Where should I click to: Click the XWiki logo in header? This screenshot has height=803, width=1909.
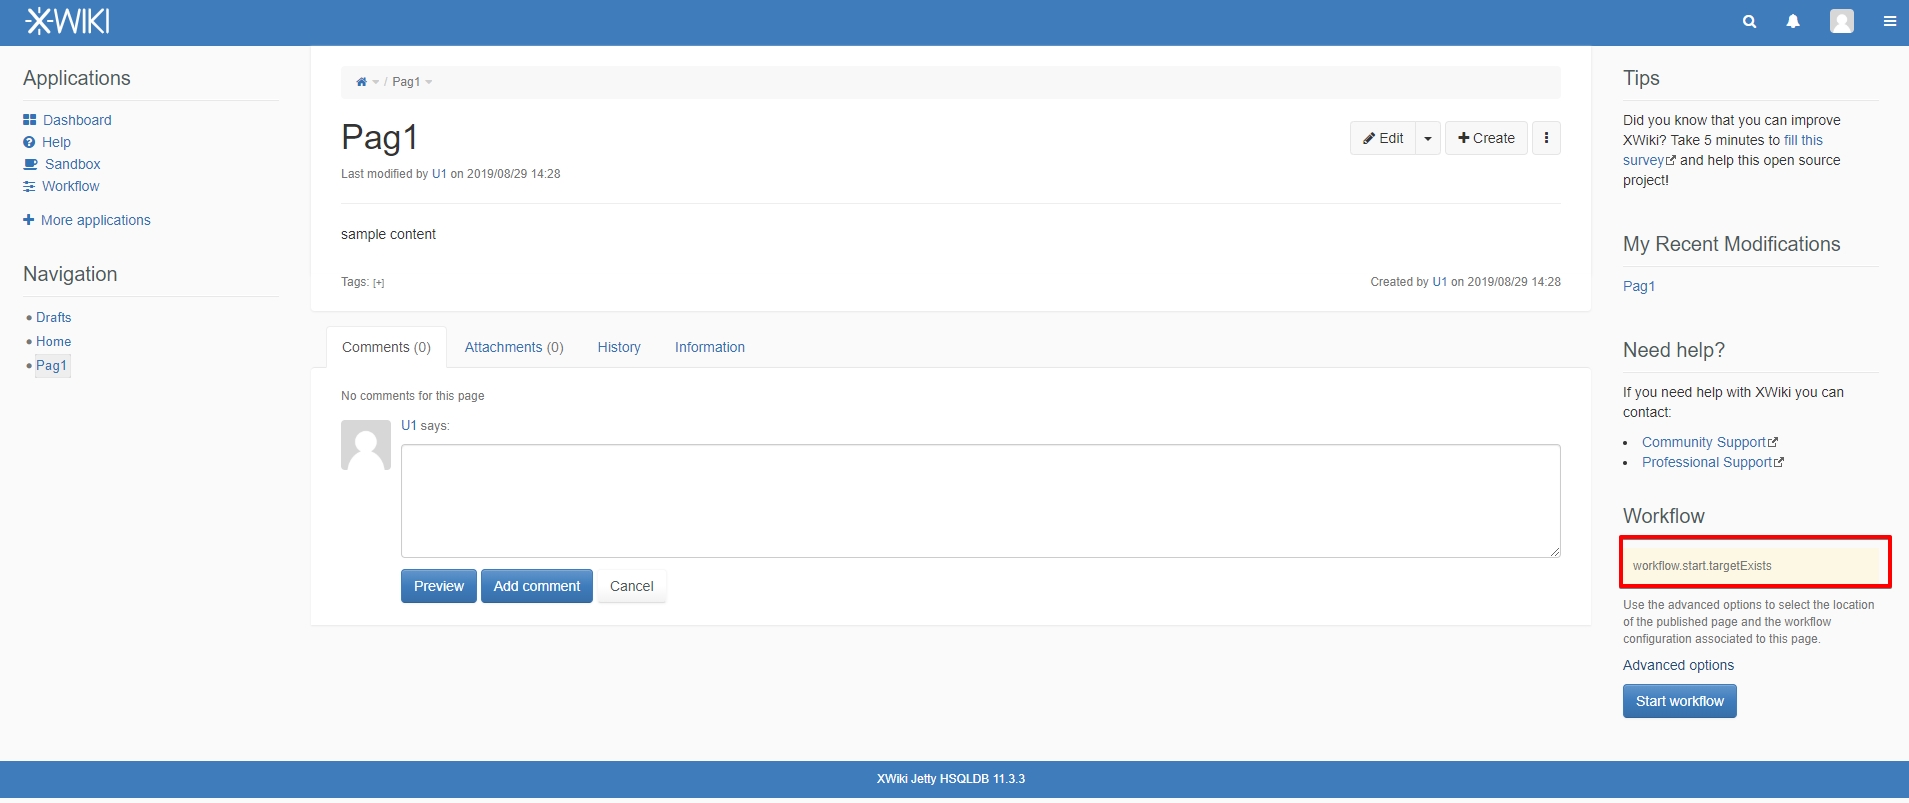click(67, 21)
